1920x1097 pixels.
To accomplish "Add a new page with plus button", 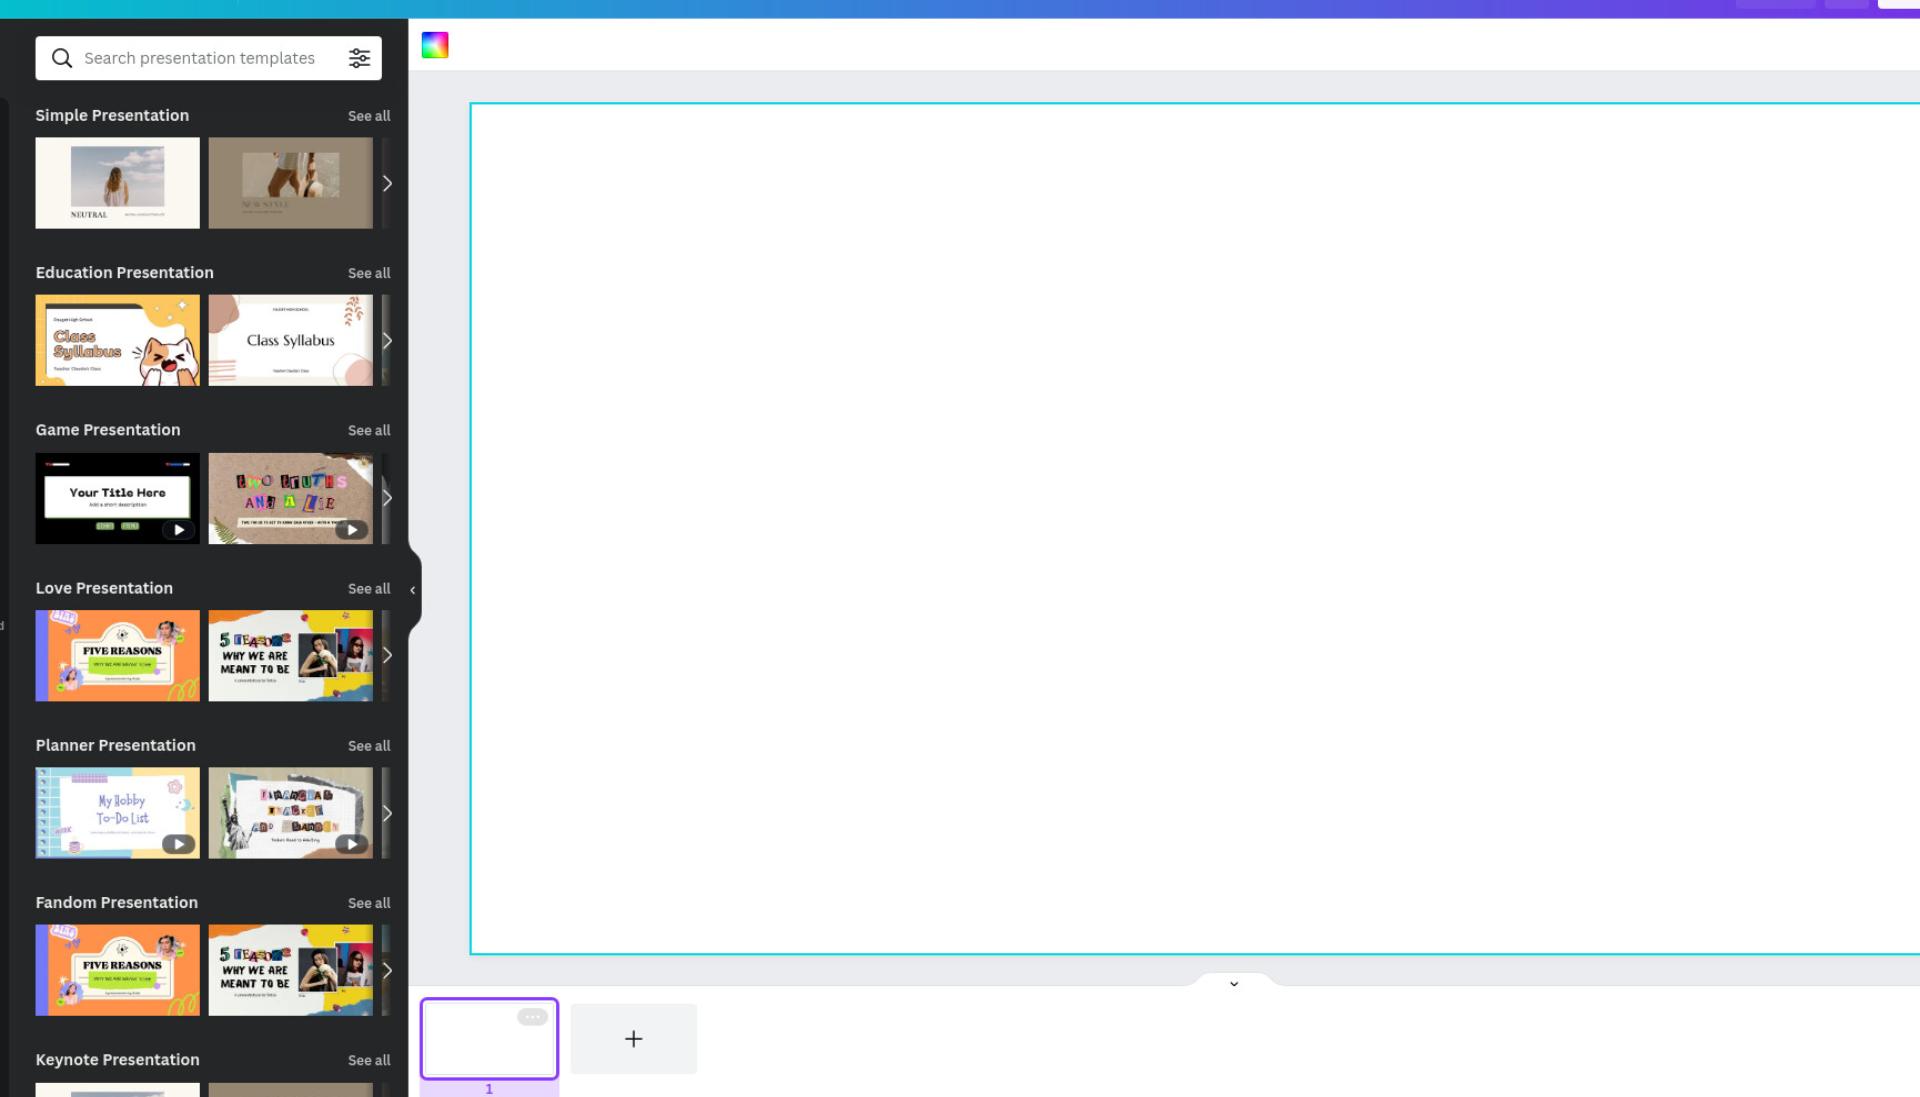I will (x=634, y=1039).
